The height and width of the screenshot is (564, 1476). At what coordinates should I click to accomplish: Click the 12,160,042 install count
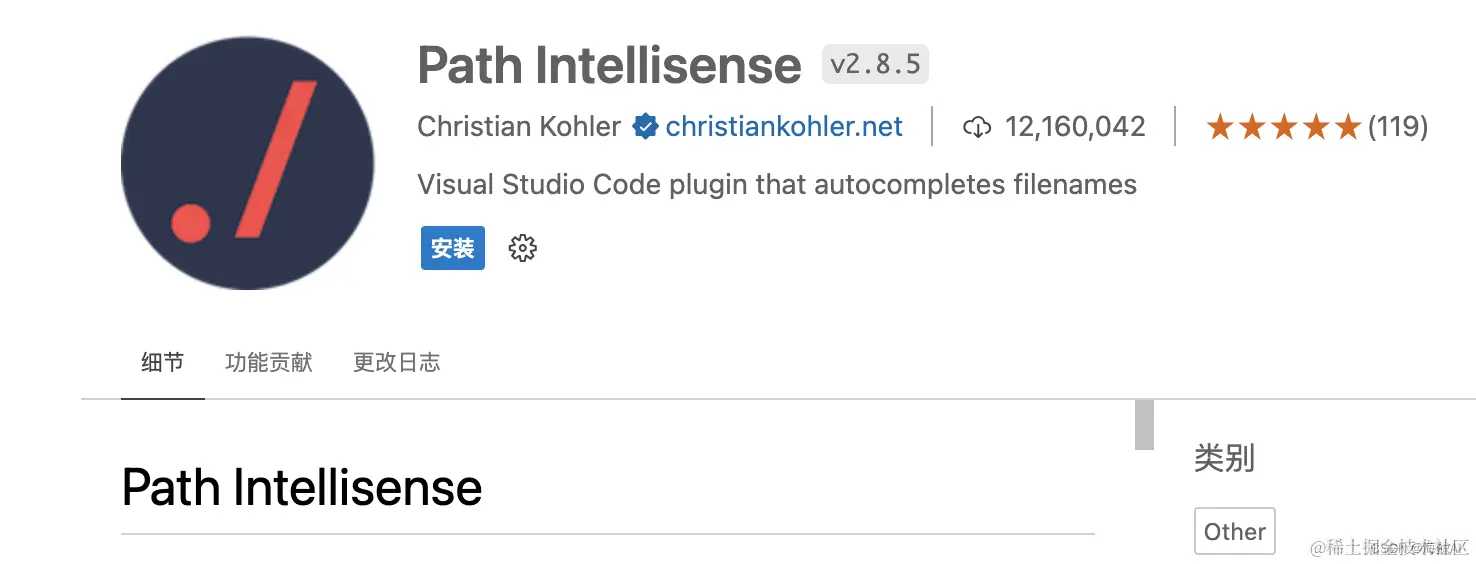[1075, 127]
